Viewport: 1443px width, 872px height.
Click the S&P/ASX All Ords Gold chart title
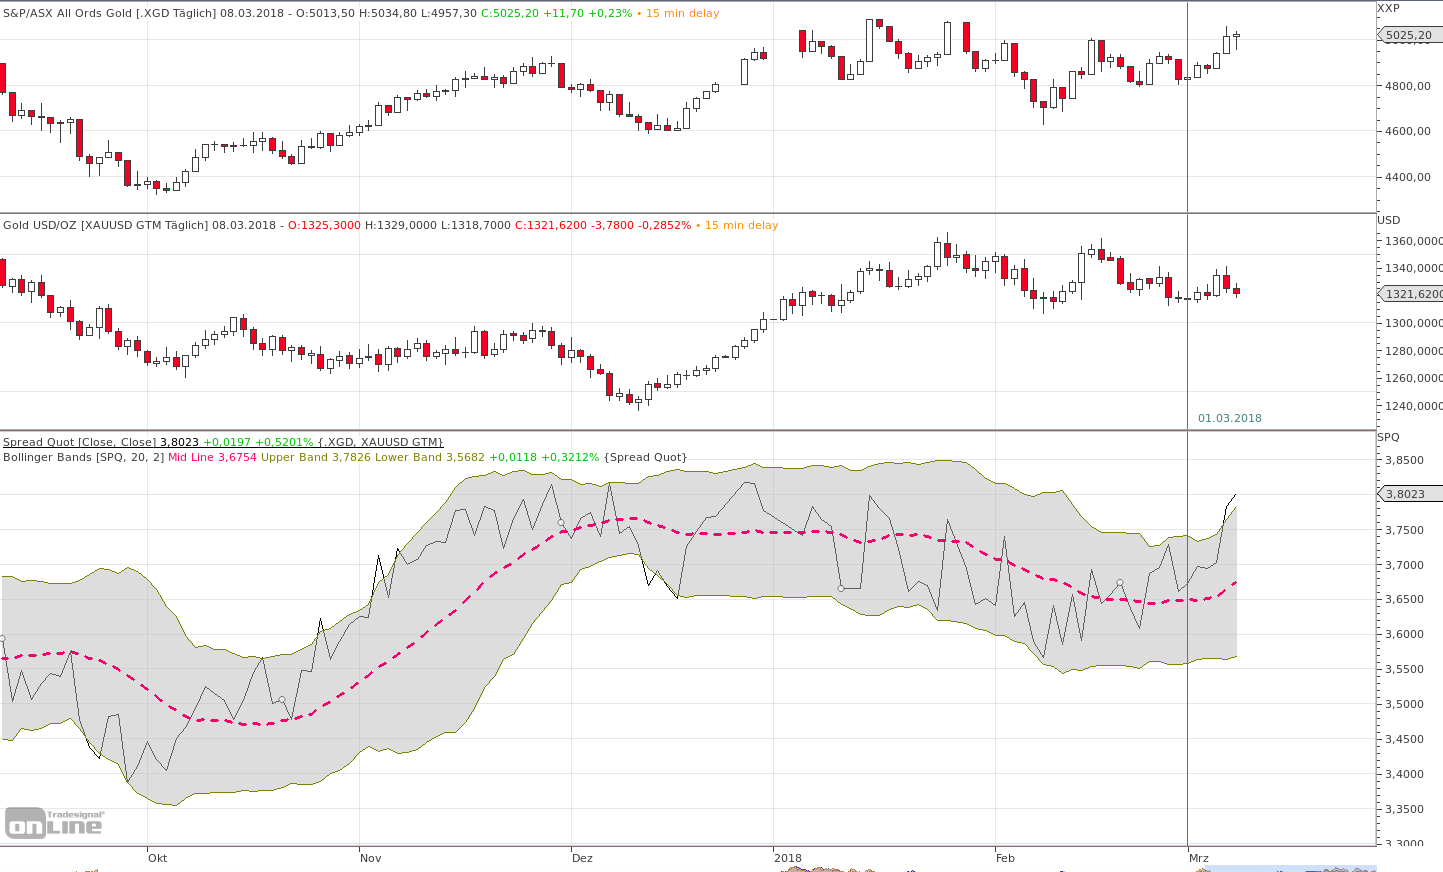click(x=110, y=13)
